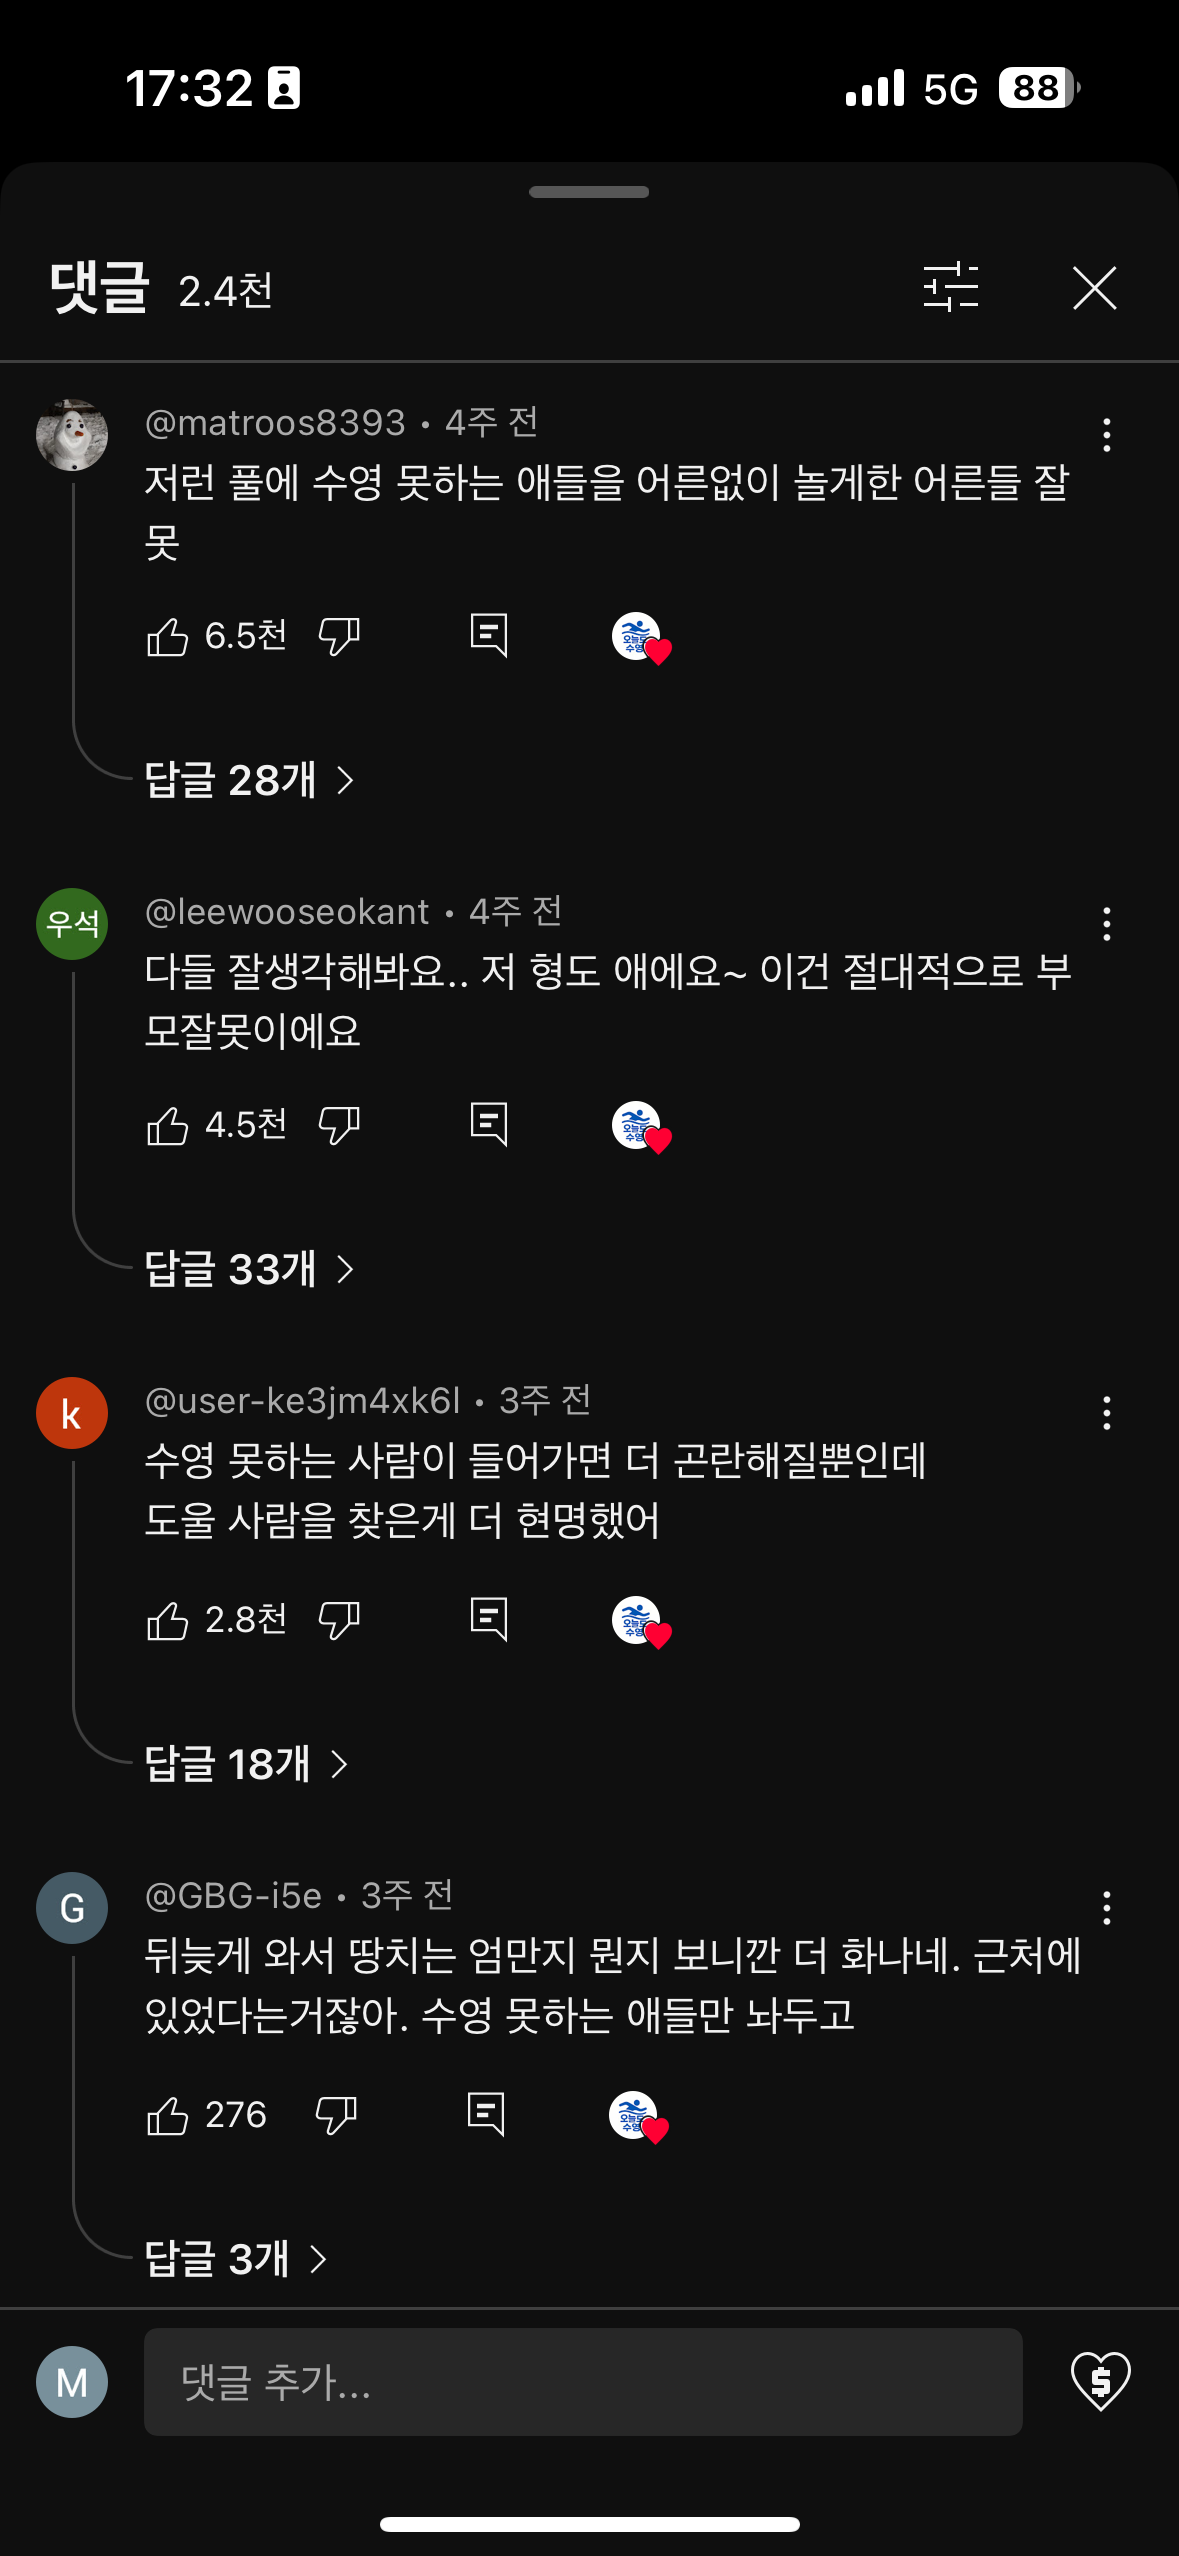Expand the 답글 18개 replies
The width and height of the screenshot is (1179, 2556).
[246, 1764]
